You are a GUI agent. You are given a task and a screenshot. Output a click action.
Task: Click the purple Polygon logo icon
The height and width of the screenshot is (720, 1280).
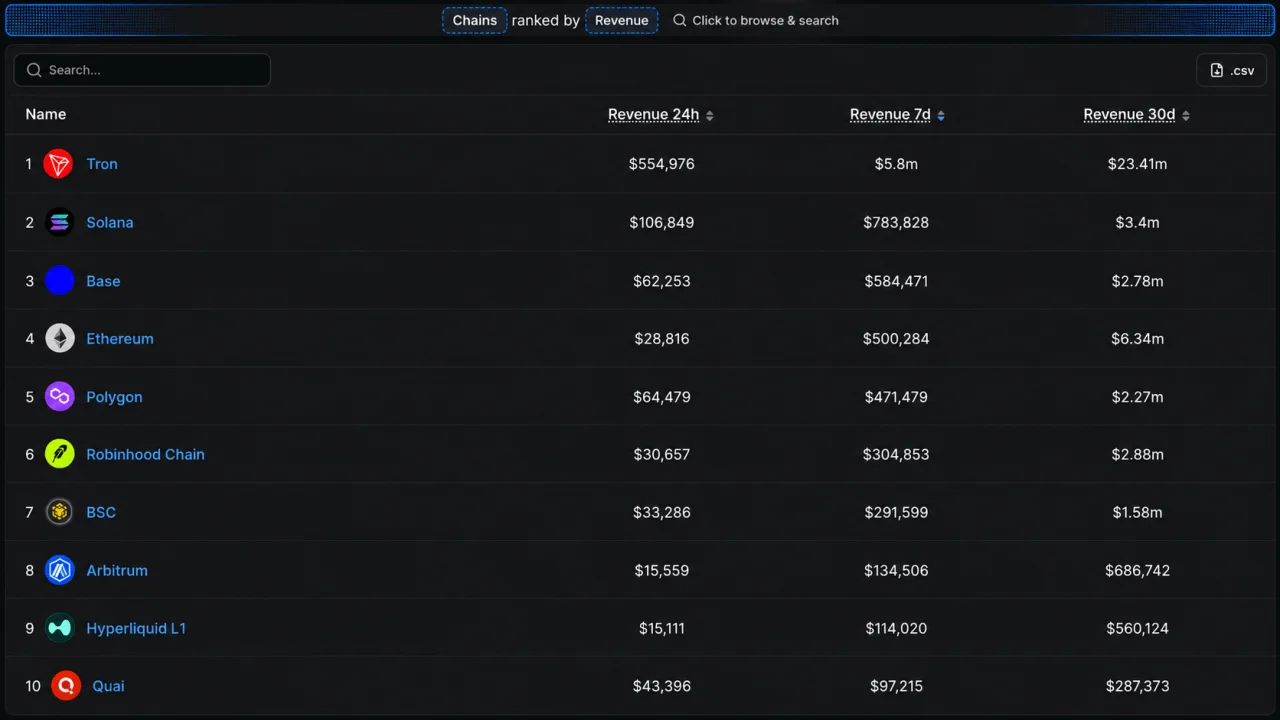click(60, 397)
